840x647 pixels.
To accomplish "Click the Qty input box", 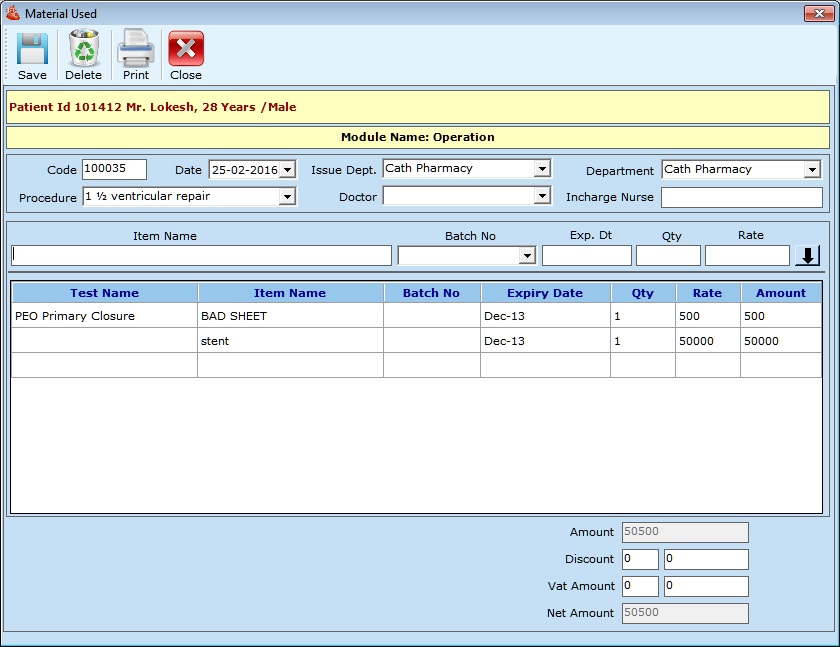I will [667, 256].
